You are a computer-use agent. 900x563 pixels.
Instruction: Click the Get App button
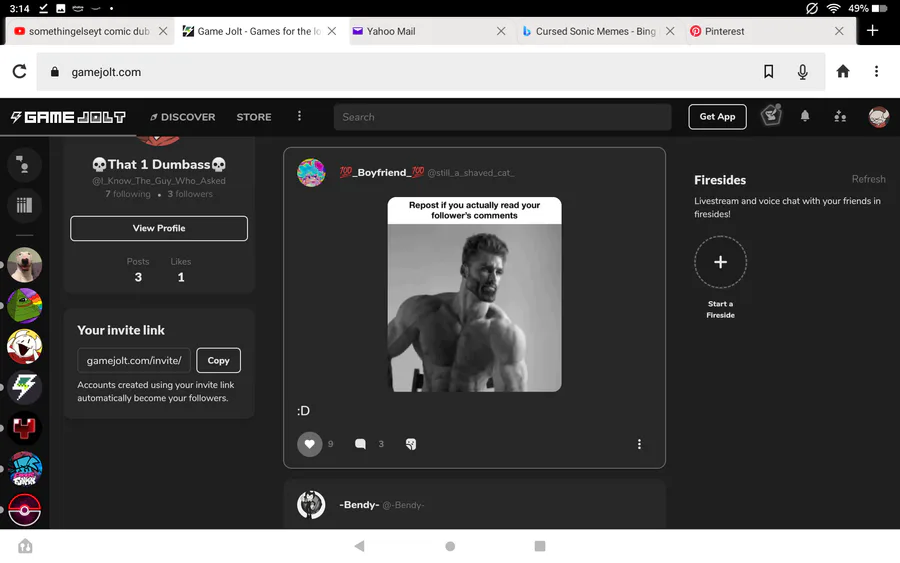click(x=717, y=117)
